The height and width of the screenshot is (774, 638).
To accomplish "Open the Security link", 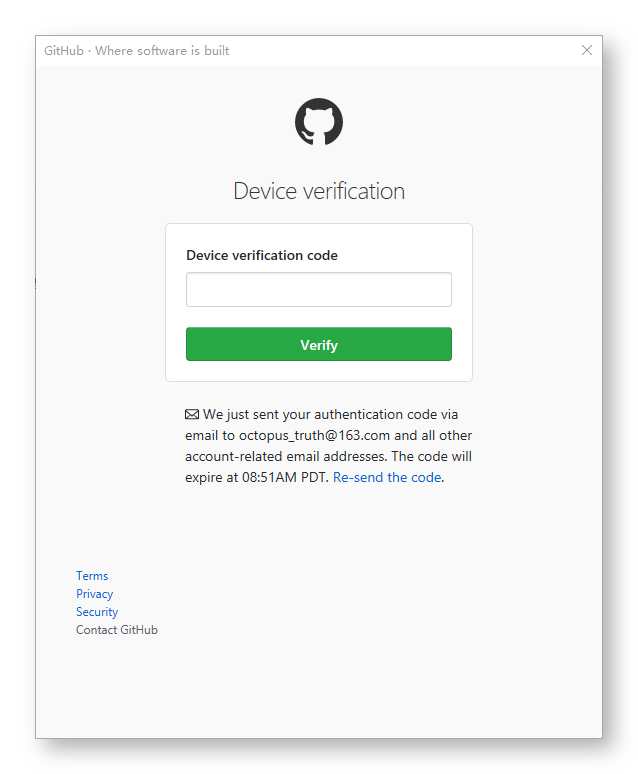I will 97,612.
